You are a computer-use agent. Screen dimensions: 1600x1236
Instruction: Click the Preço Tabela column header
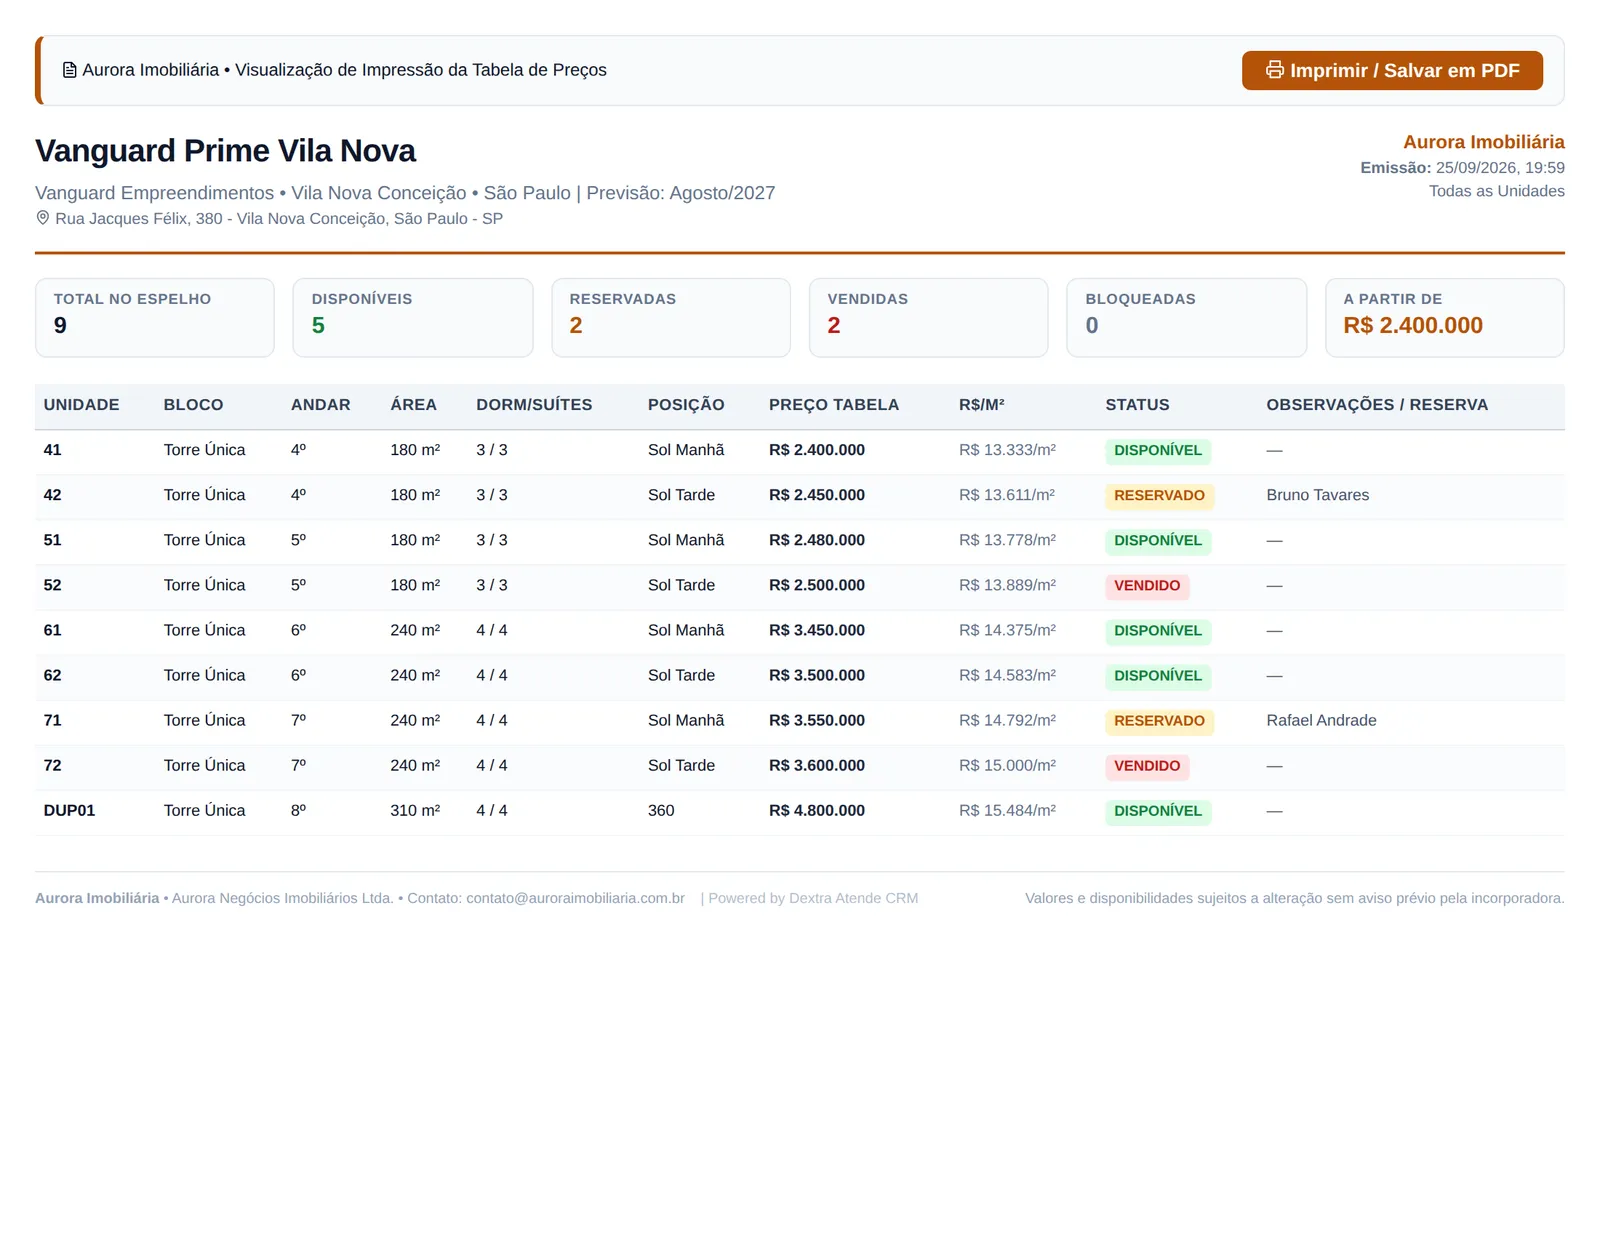coord(834,405)
